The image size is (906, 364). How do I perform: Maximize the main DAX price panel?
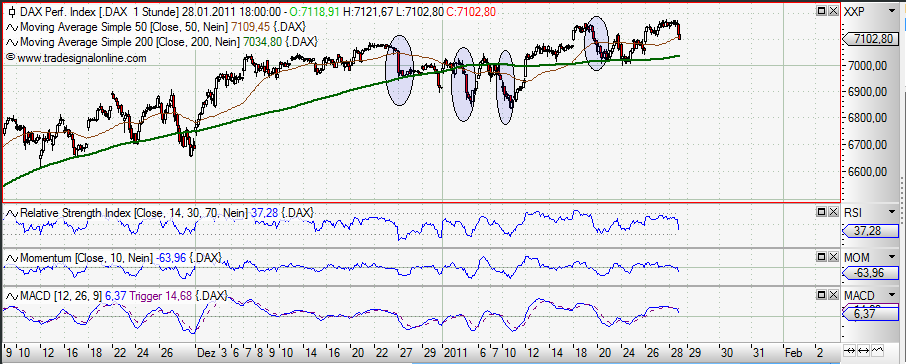[x=822, y=11]
